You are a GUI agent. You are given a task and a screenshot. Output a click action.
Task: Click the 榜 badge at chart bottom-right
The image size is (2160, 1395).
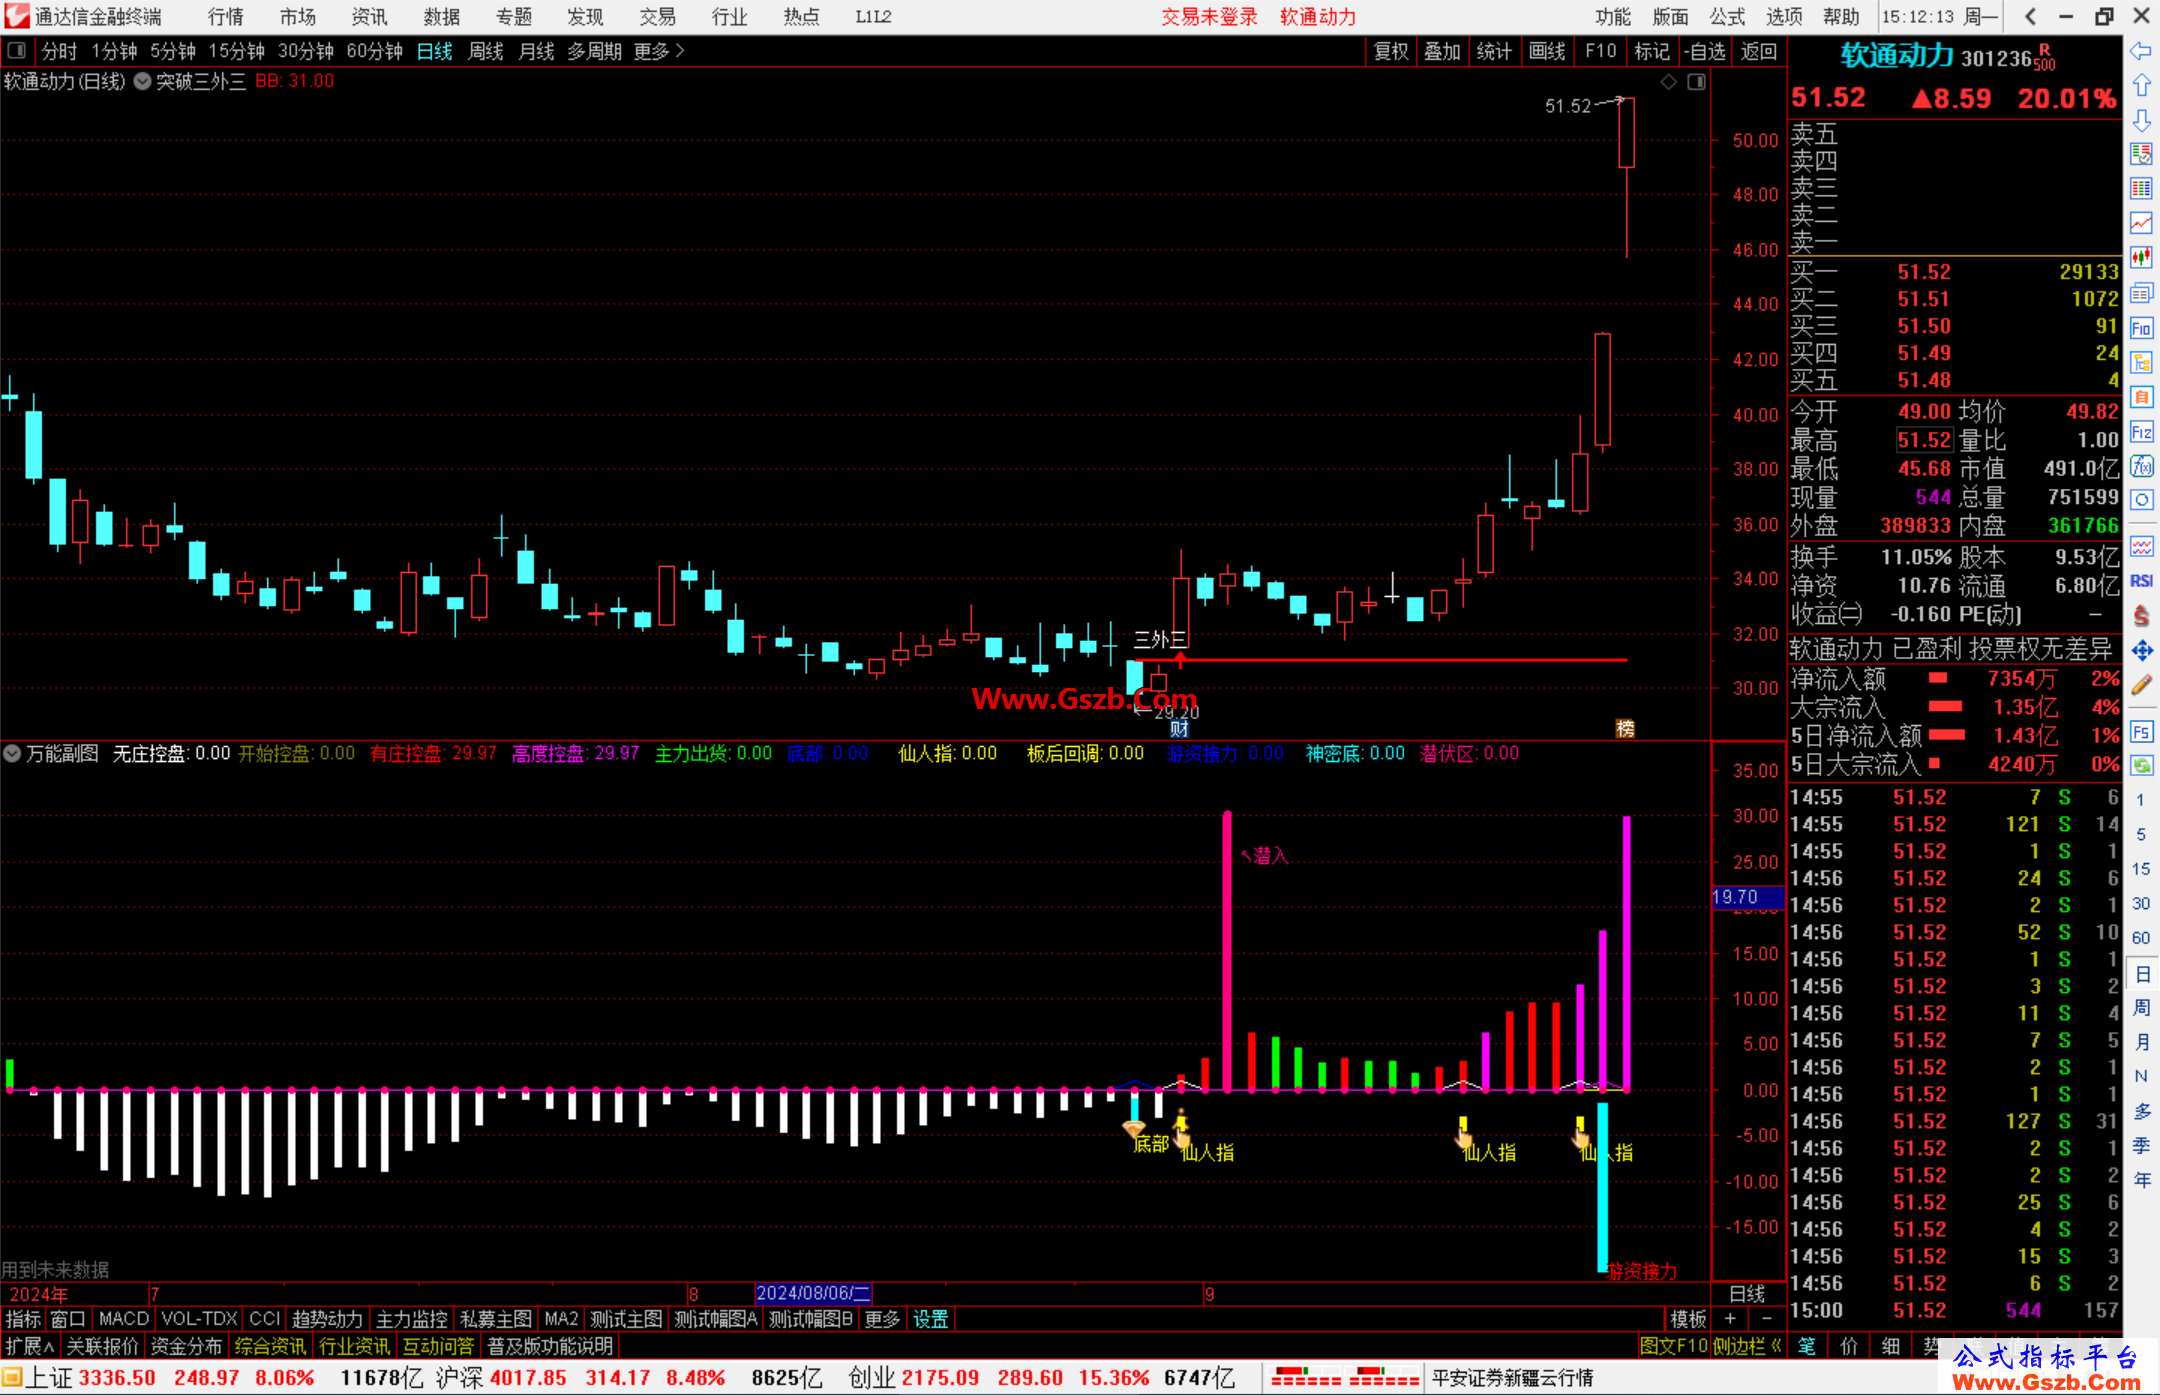pyautogui.click(x=1625, y=729)
